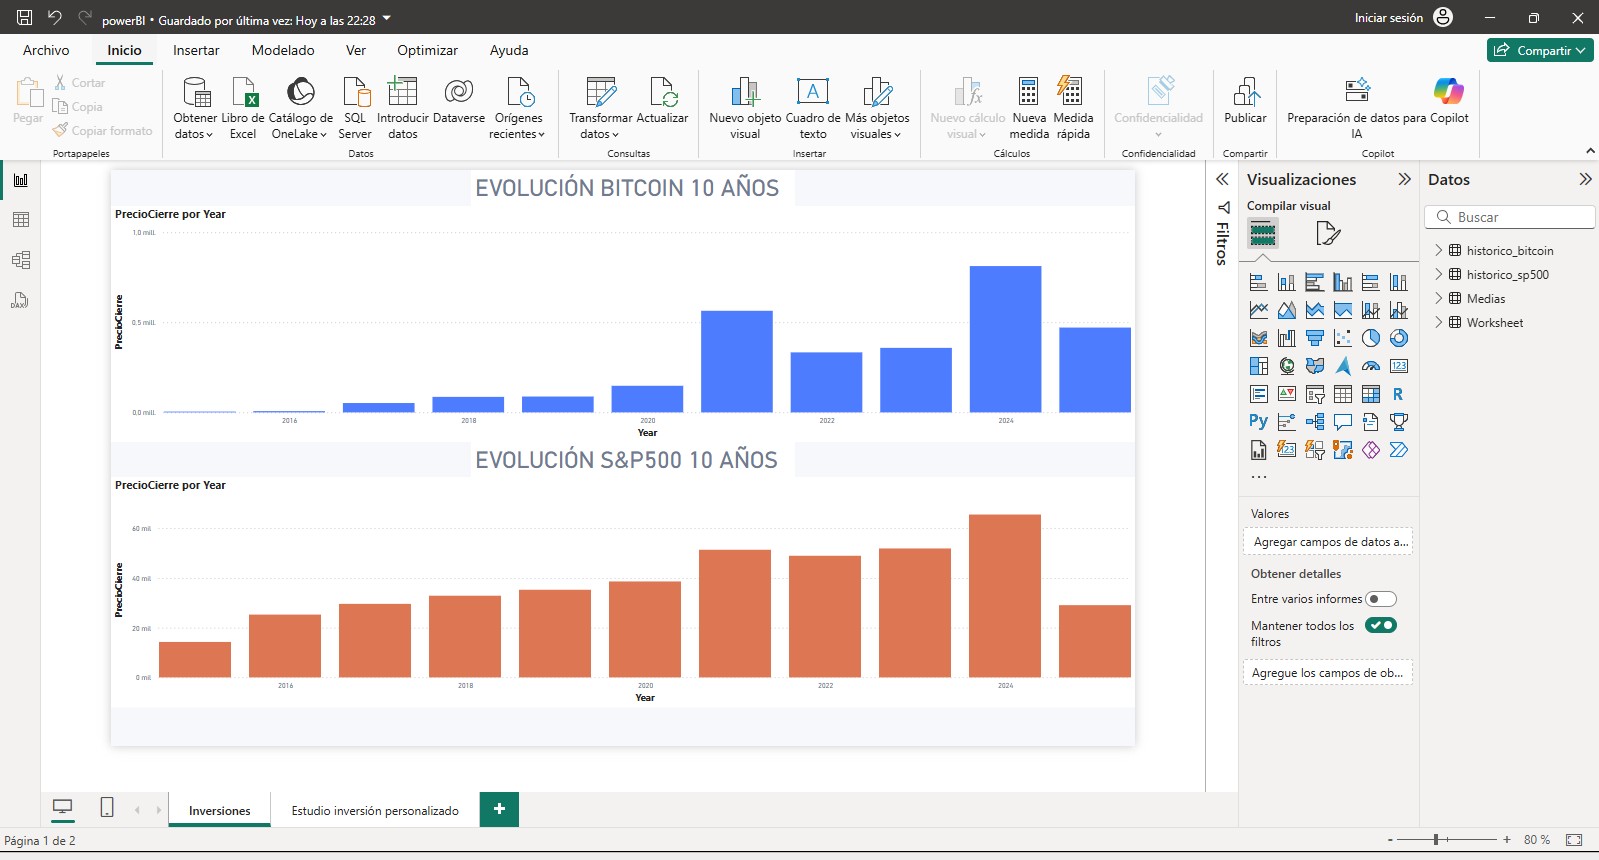Switch to Optimizar ribbon tab
Viewport: 1599px width, 860px height.
pyautogui.click(x=427, y=50)
